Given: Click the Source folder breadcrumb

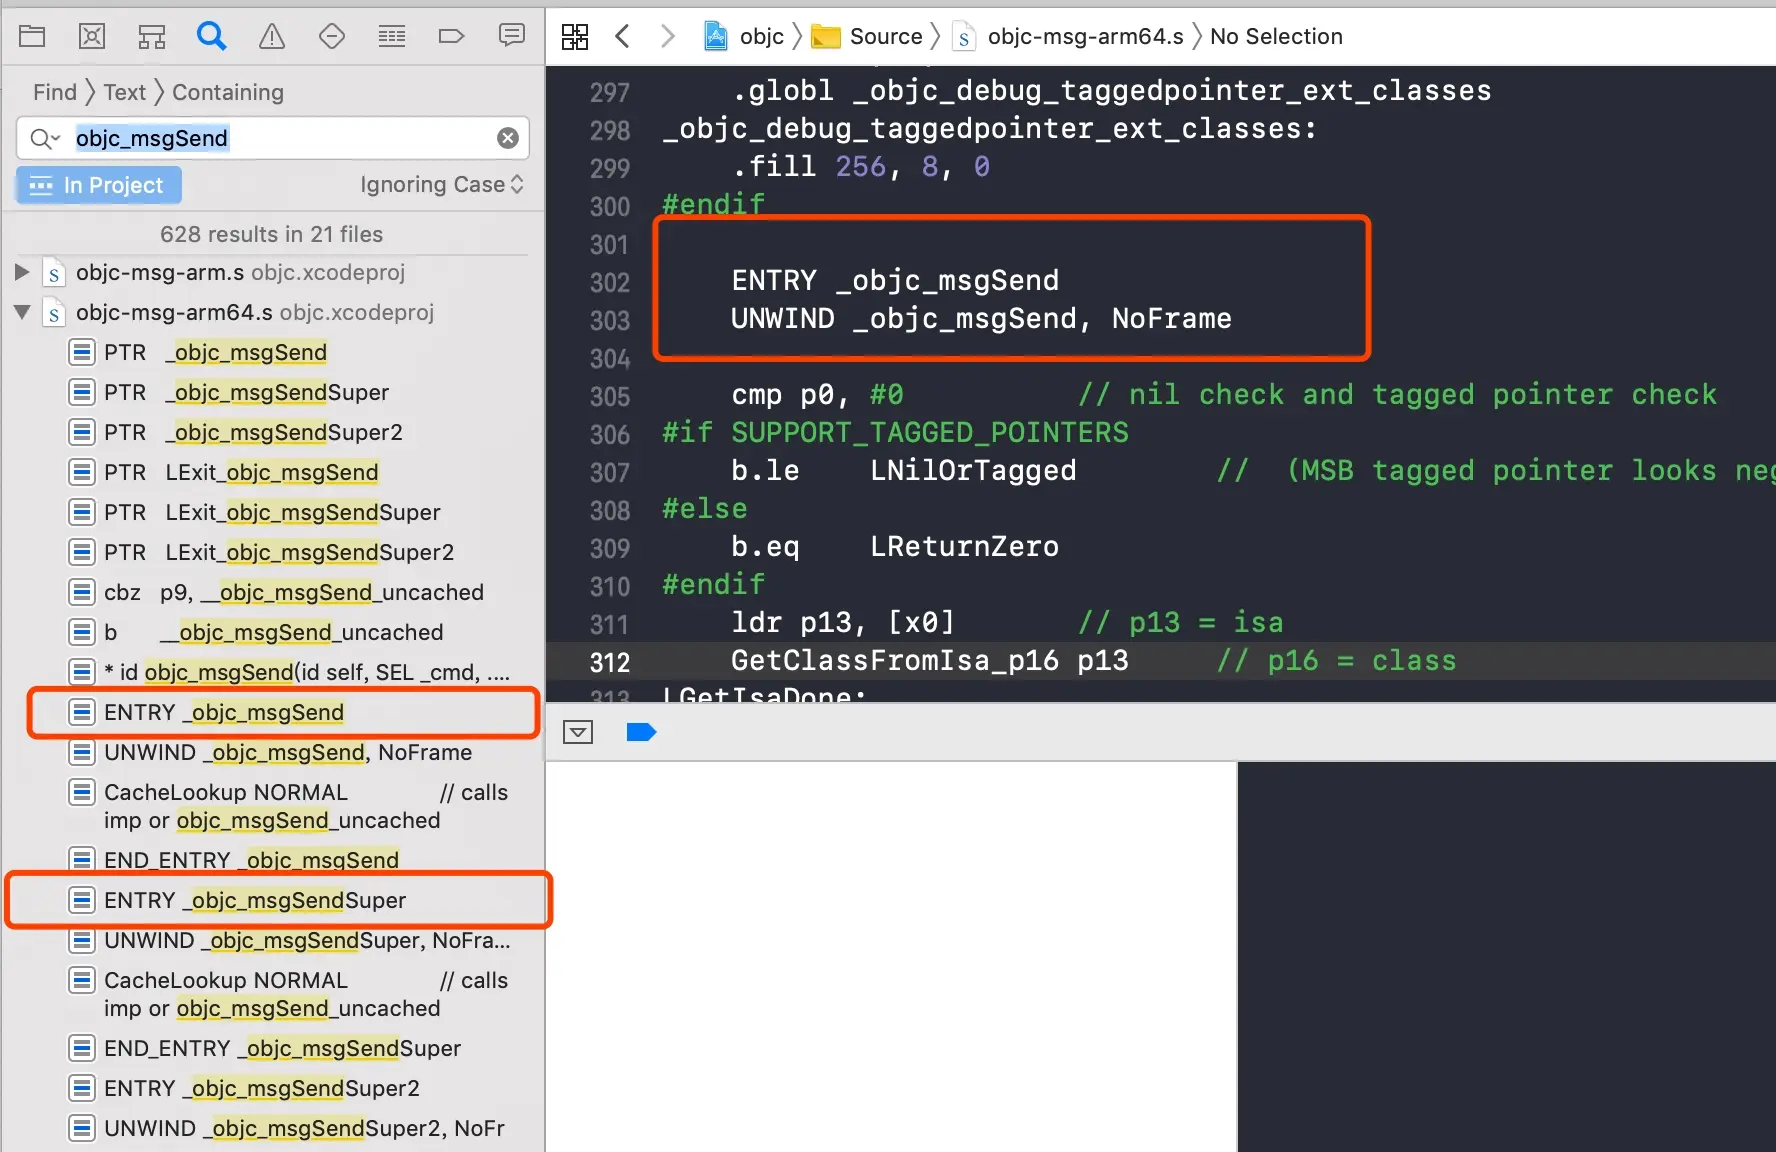Looking at the screenshot, I should tap(867, 37).
